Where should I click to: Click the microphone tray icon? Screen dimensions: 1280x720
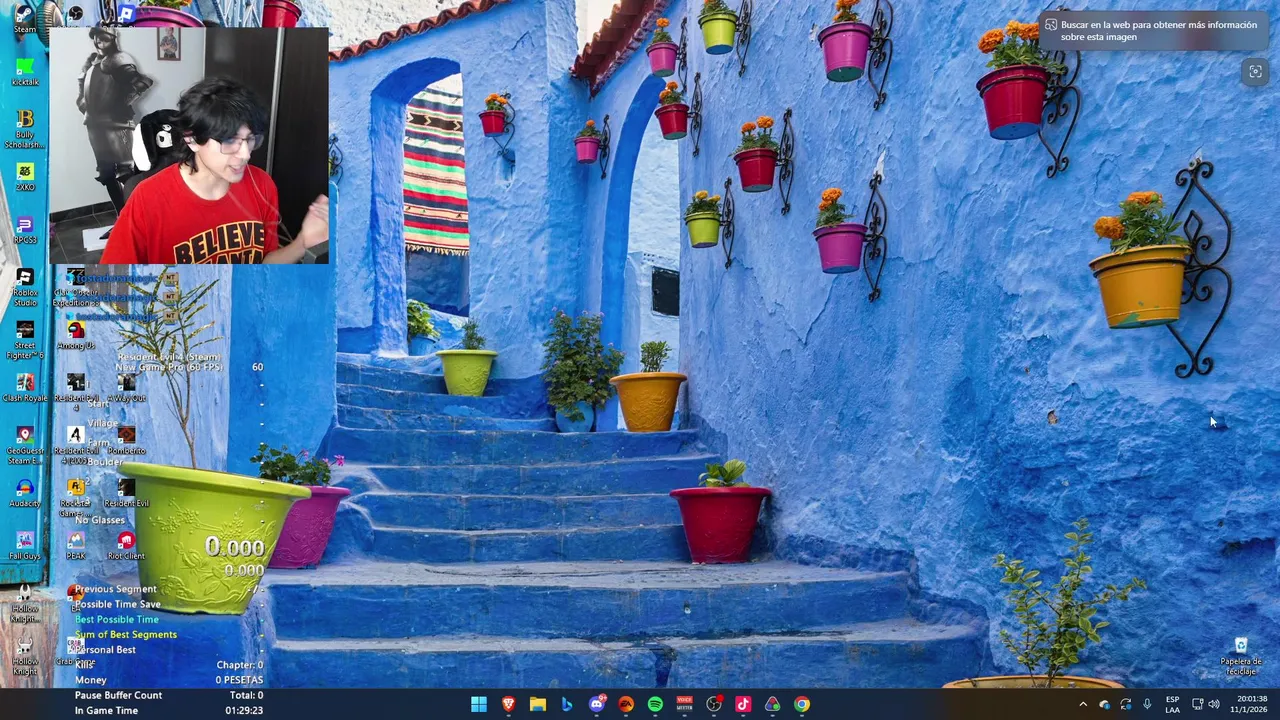pyautogui.click(x=1147, y=704)
